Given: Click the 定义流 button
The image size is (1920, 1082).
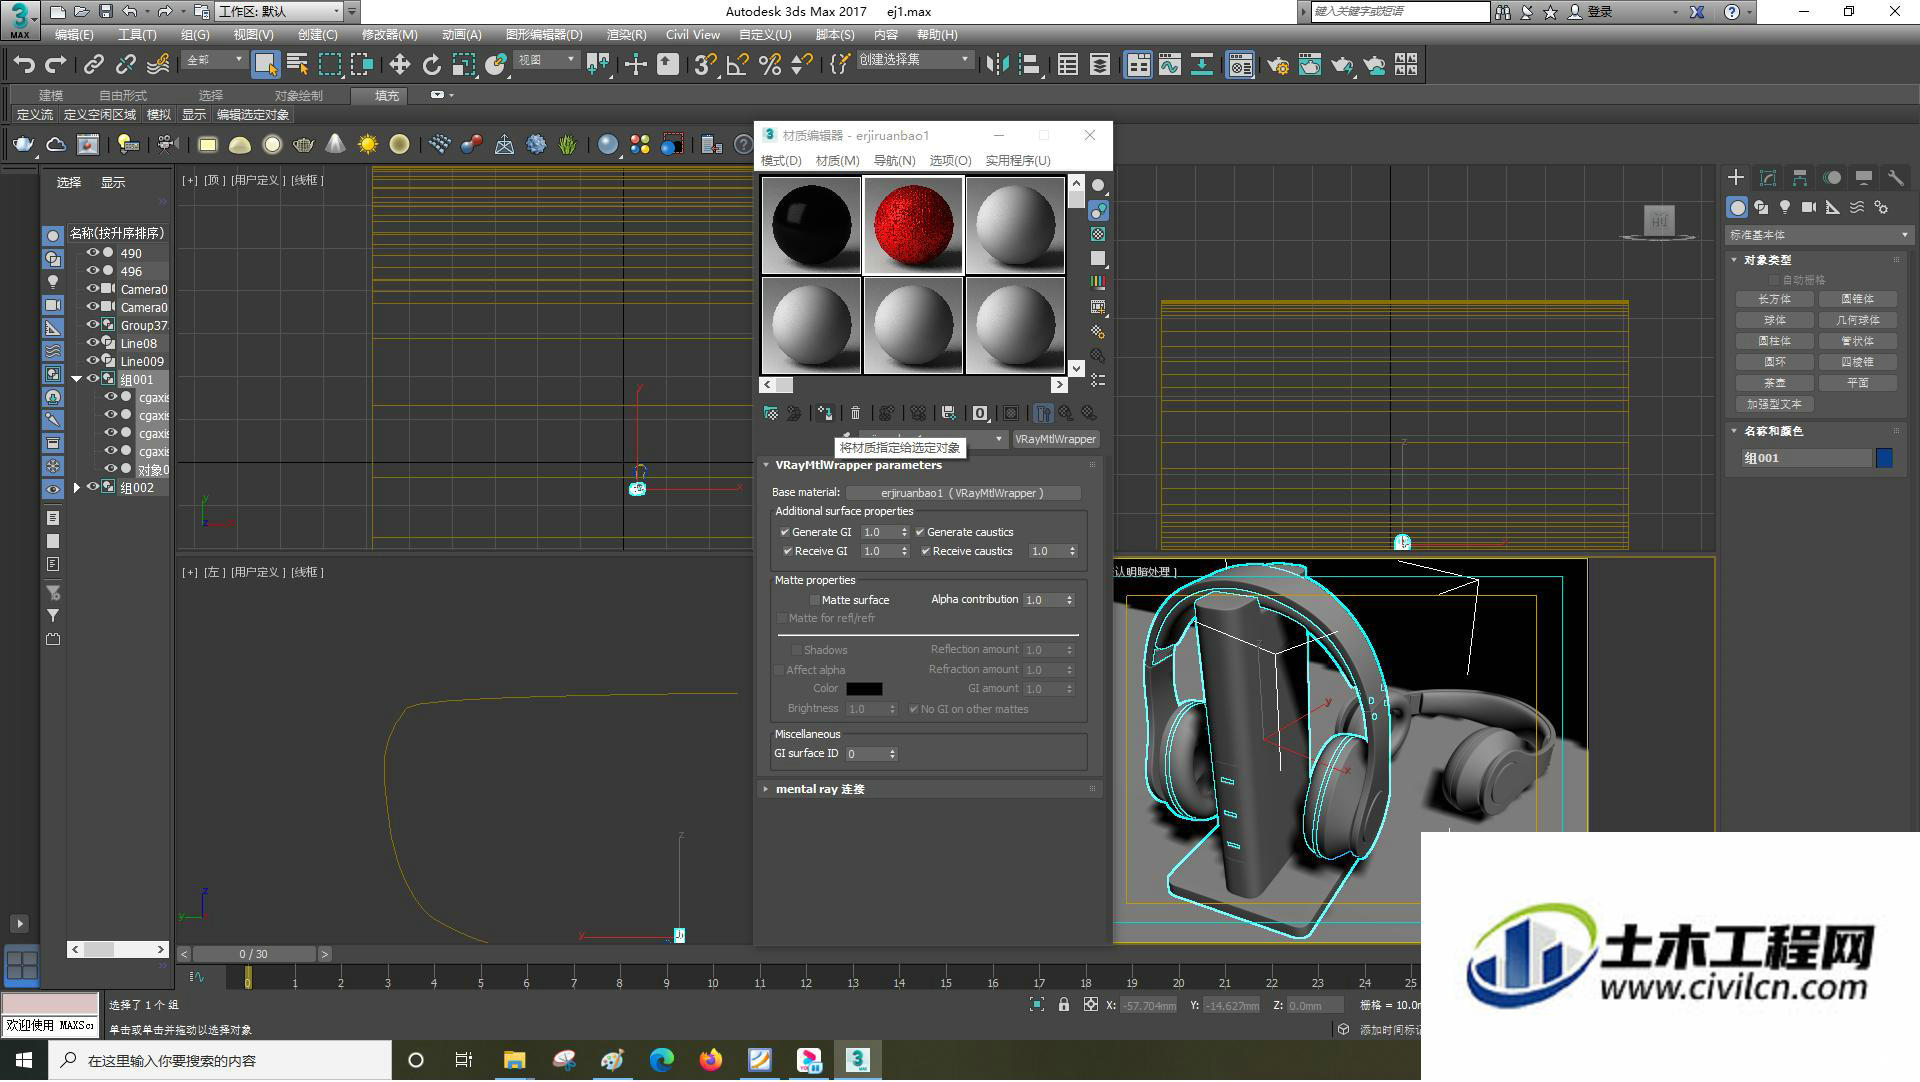Looking at the screenshot, I should (35, 115).
